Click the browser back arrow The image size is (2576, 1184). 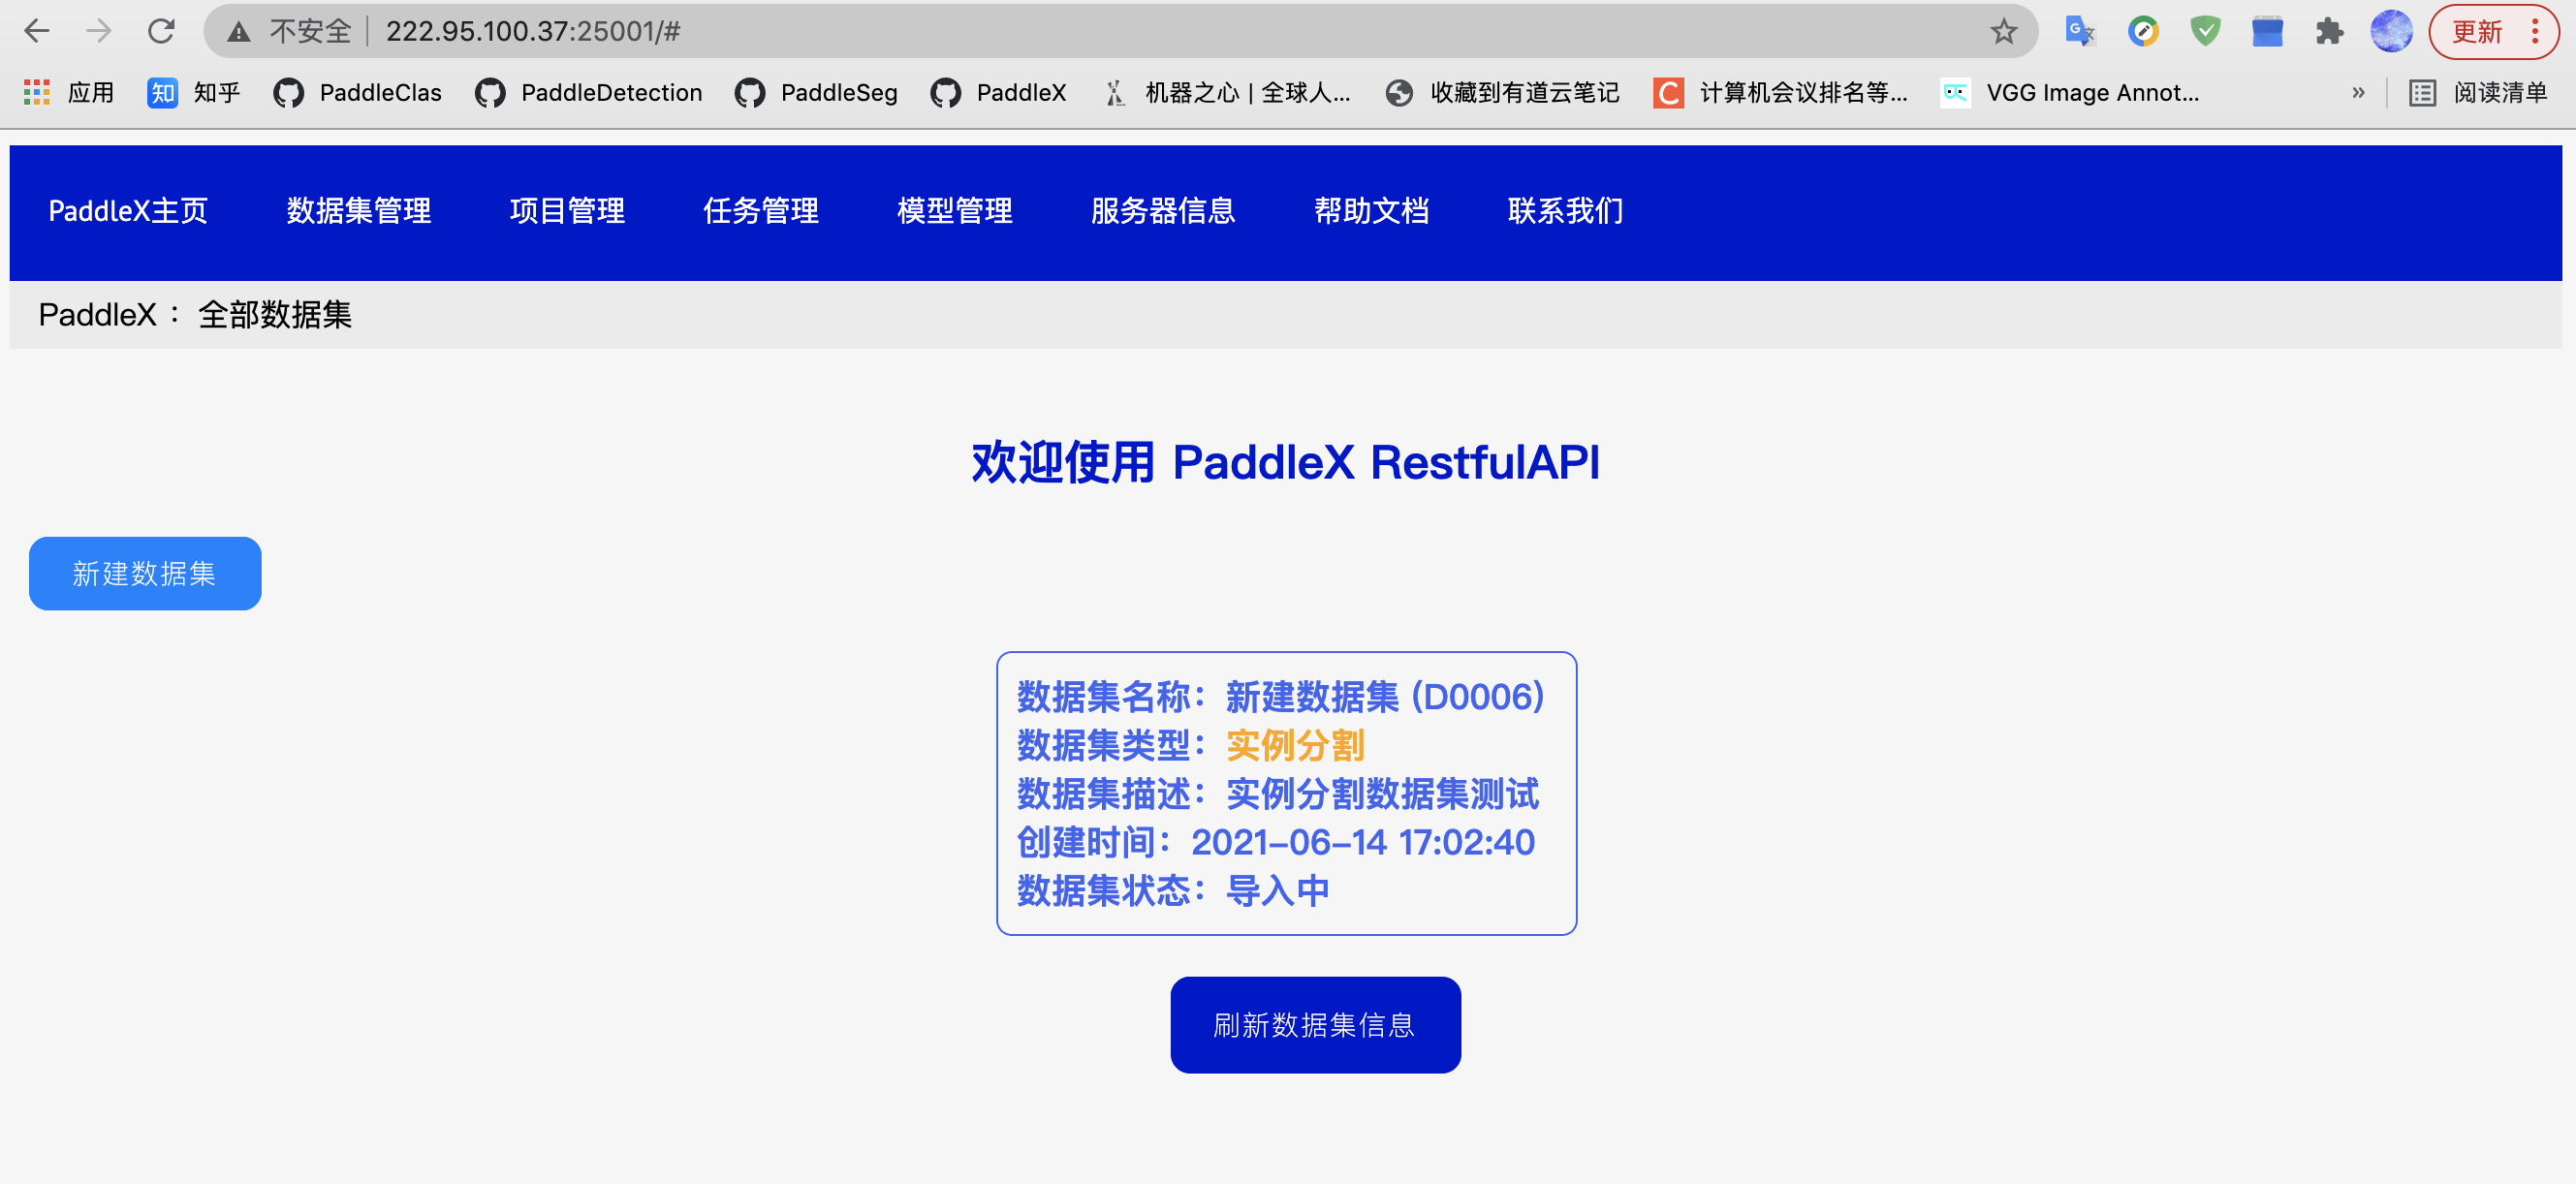[36, 31]
